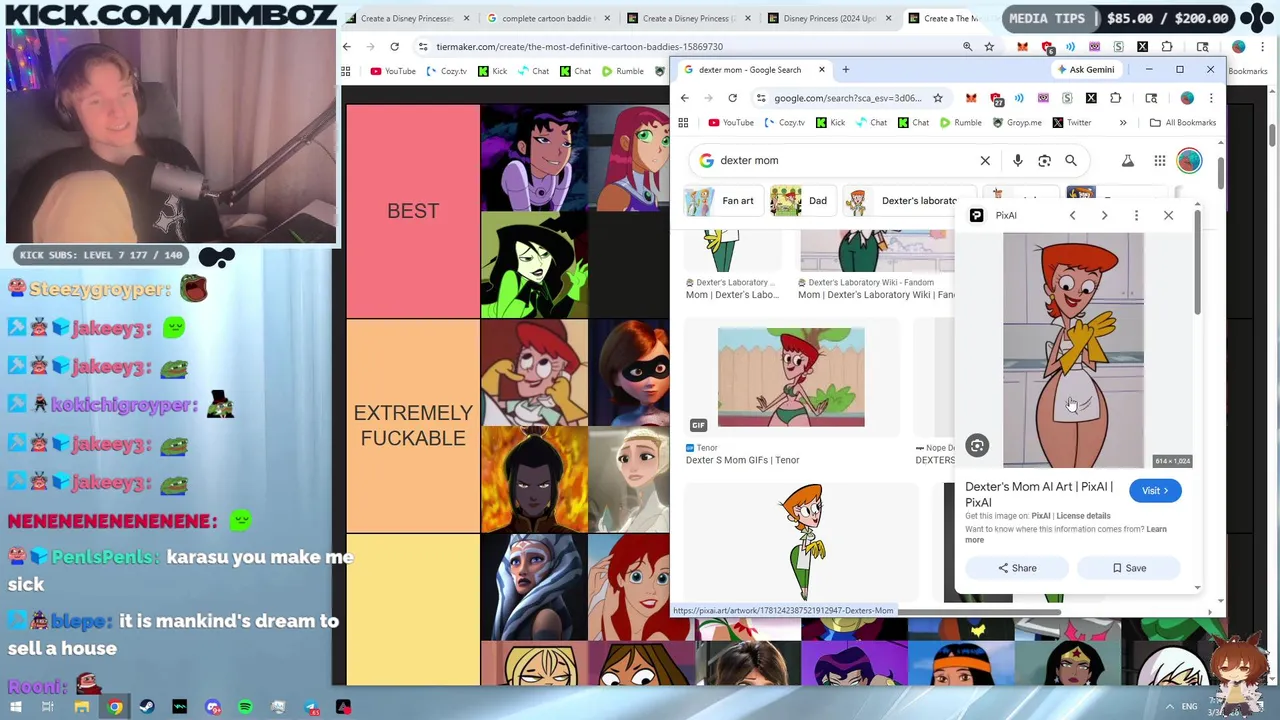Click the Visit button for PixAI

tap(1155, 491)
